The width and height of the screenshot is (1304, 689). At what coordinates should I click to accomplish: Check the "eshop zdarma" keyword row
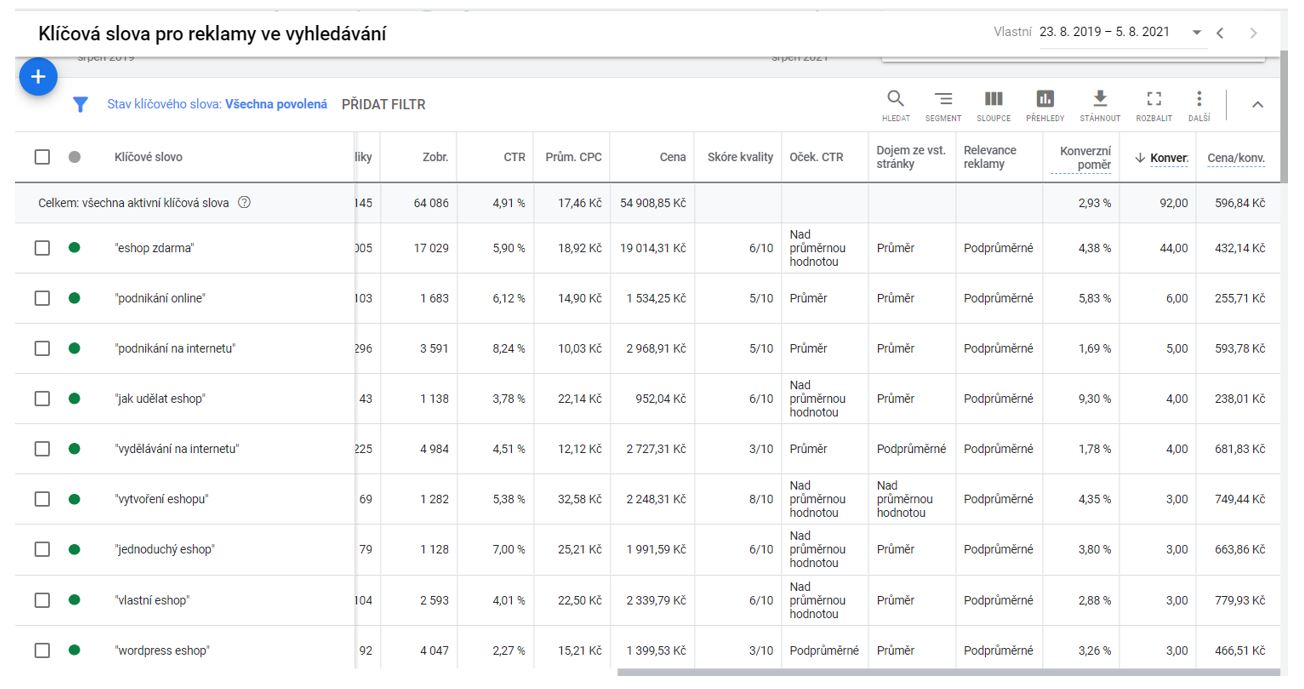click(x=42, y=248)
